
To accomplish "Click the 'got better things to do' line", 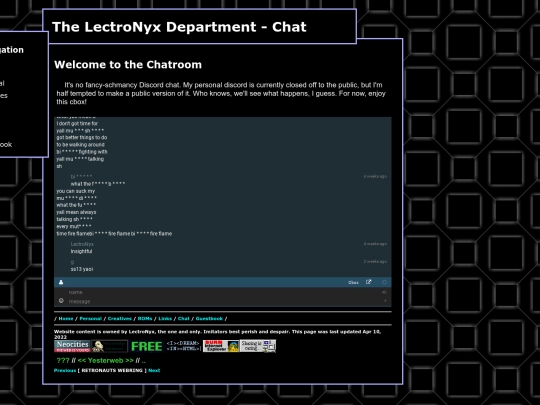I will coord(82,137).
